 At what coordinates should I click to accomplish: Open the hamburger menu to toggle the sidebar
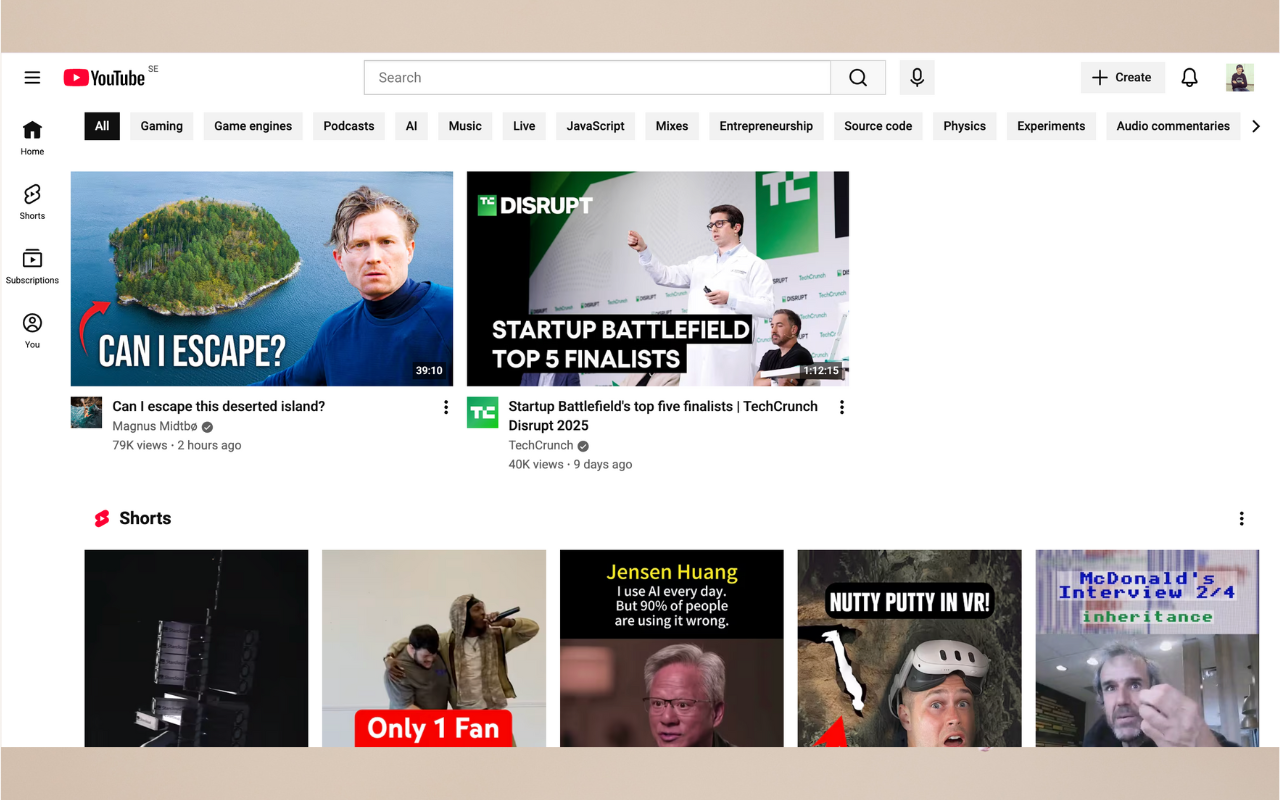[32, 77]
